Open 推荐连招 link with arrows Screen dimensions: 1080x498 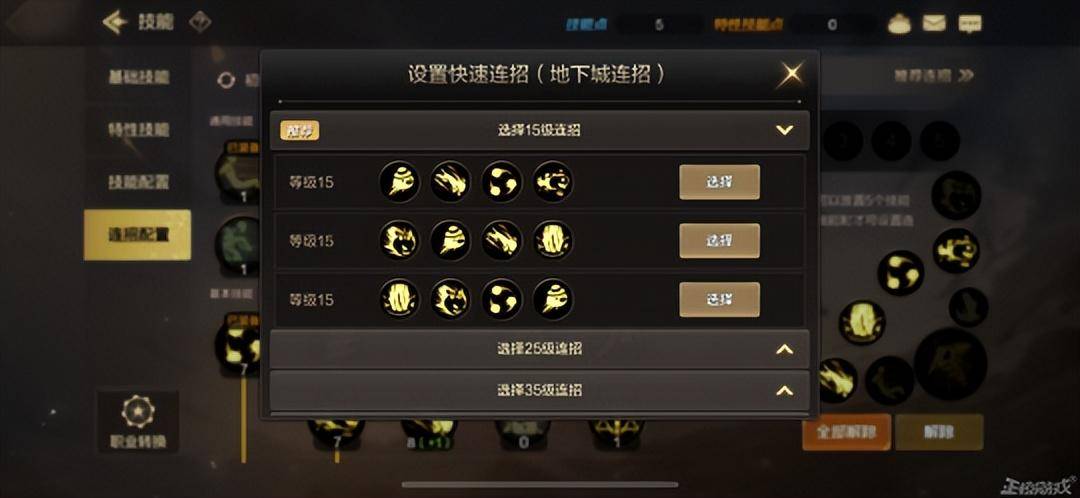point(934,76)
